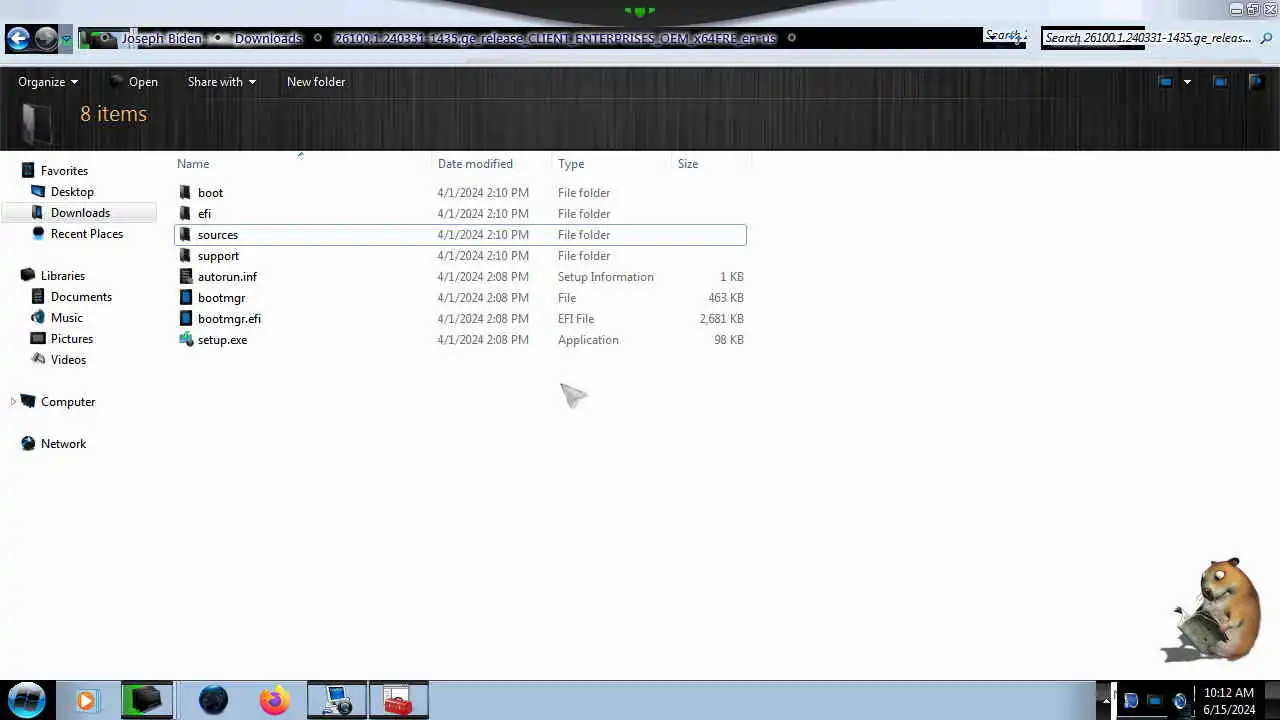The width and height of the screenshot is (1280, 720).
Task: Open the Videos library
Action: [x=68, y=360]
